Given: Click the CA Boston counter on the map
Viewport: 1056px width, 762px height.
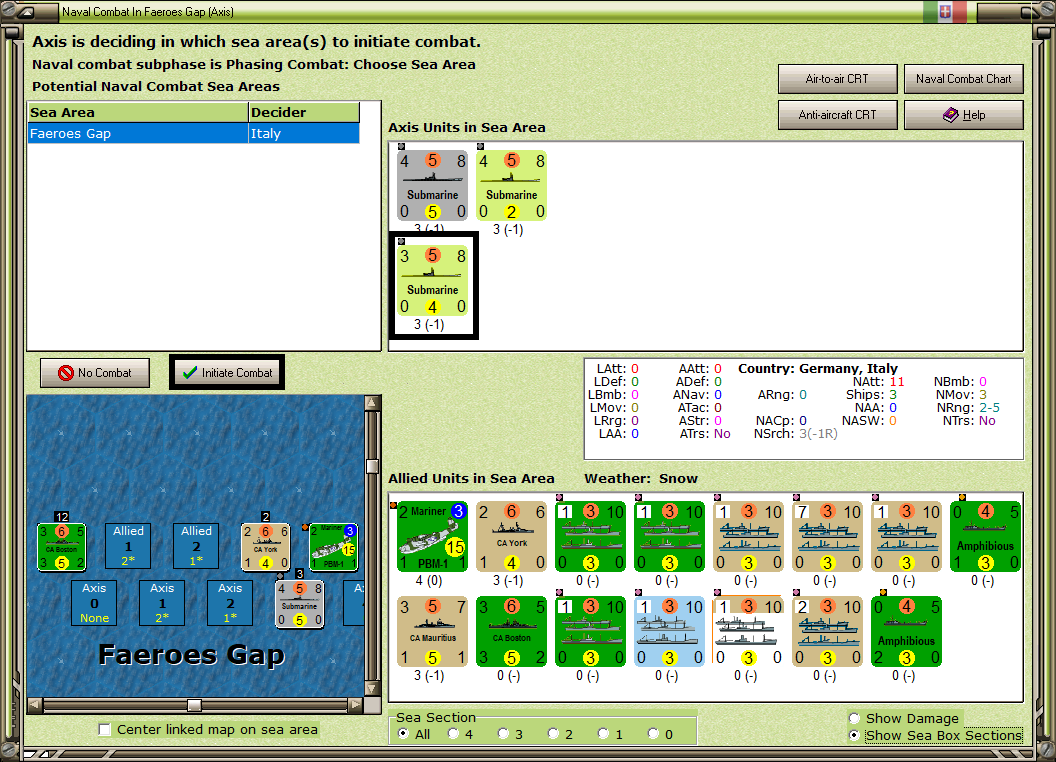Looking at the screenshot, I should click(x=61, y=547).
